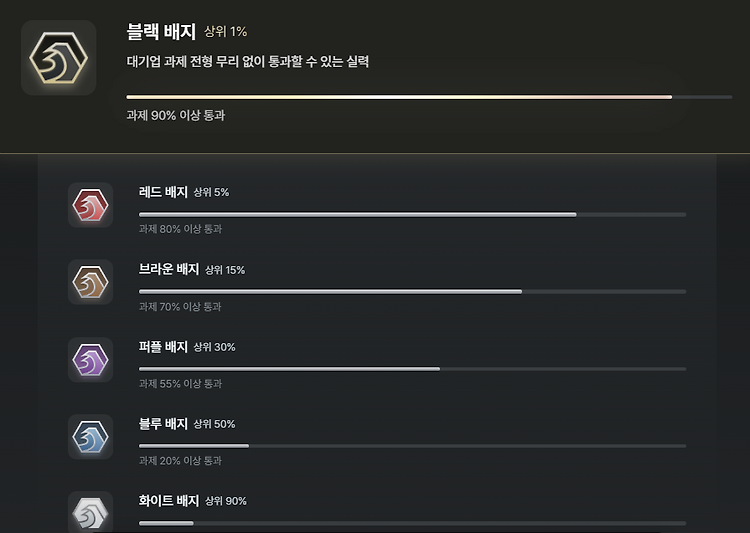Click the red badge hexagon icon
The height and width of the screenshot is (533, 750).
(90, 205)
